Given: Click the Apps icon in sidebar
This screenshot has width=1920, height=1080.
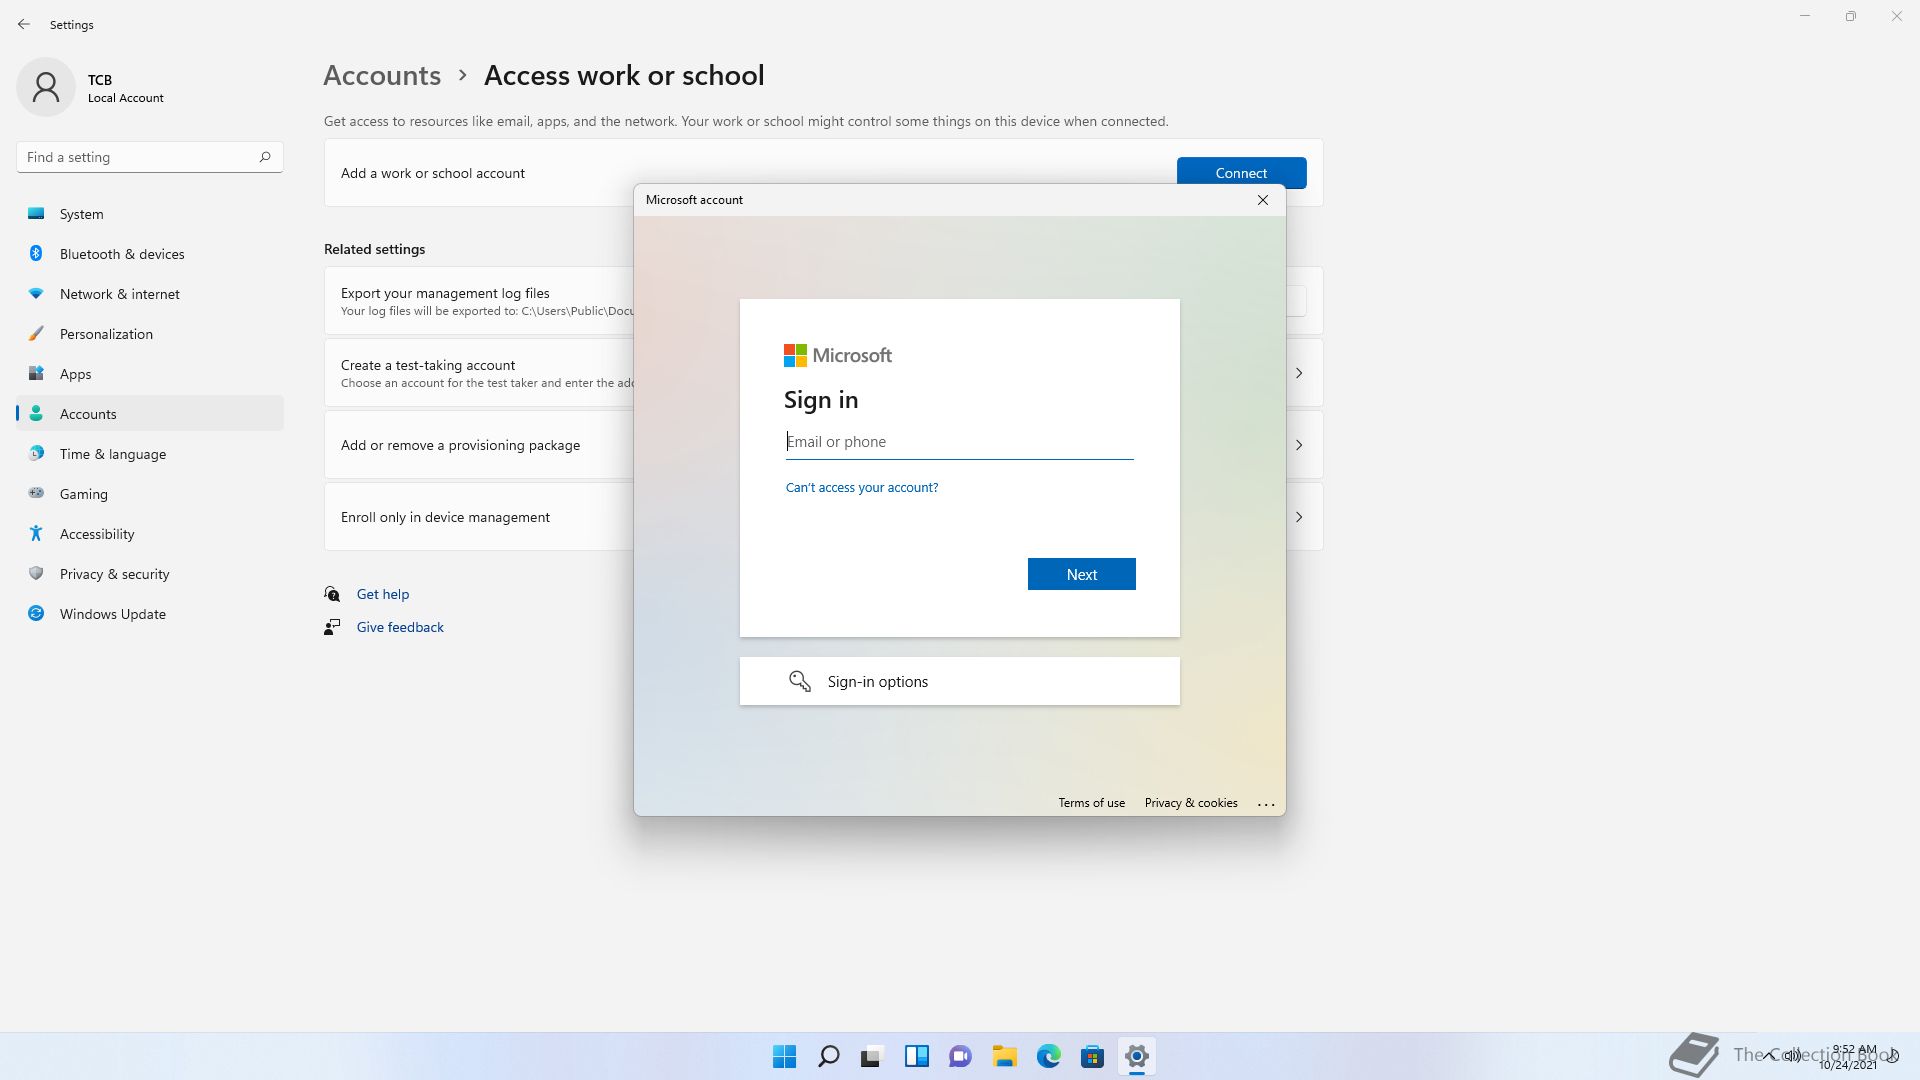Looking at the screenshot, I should point(36,373).
